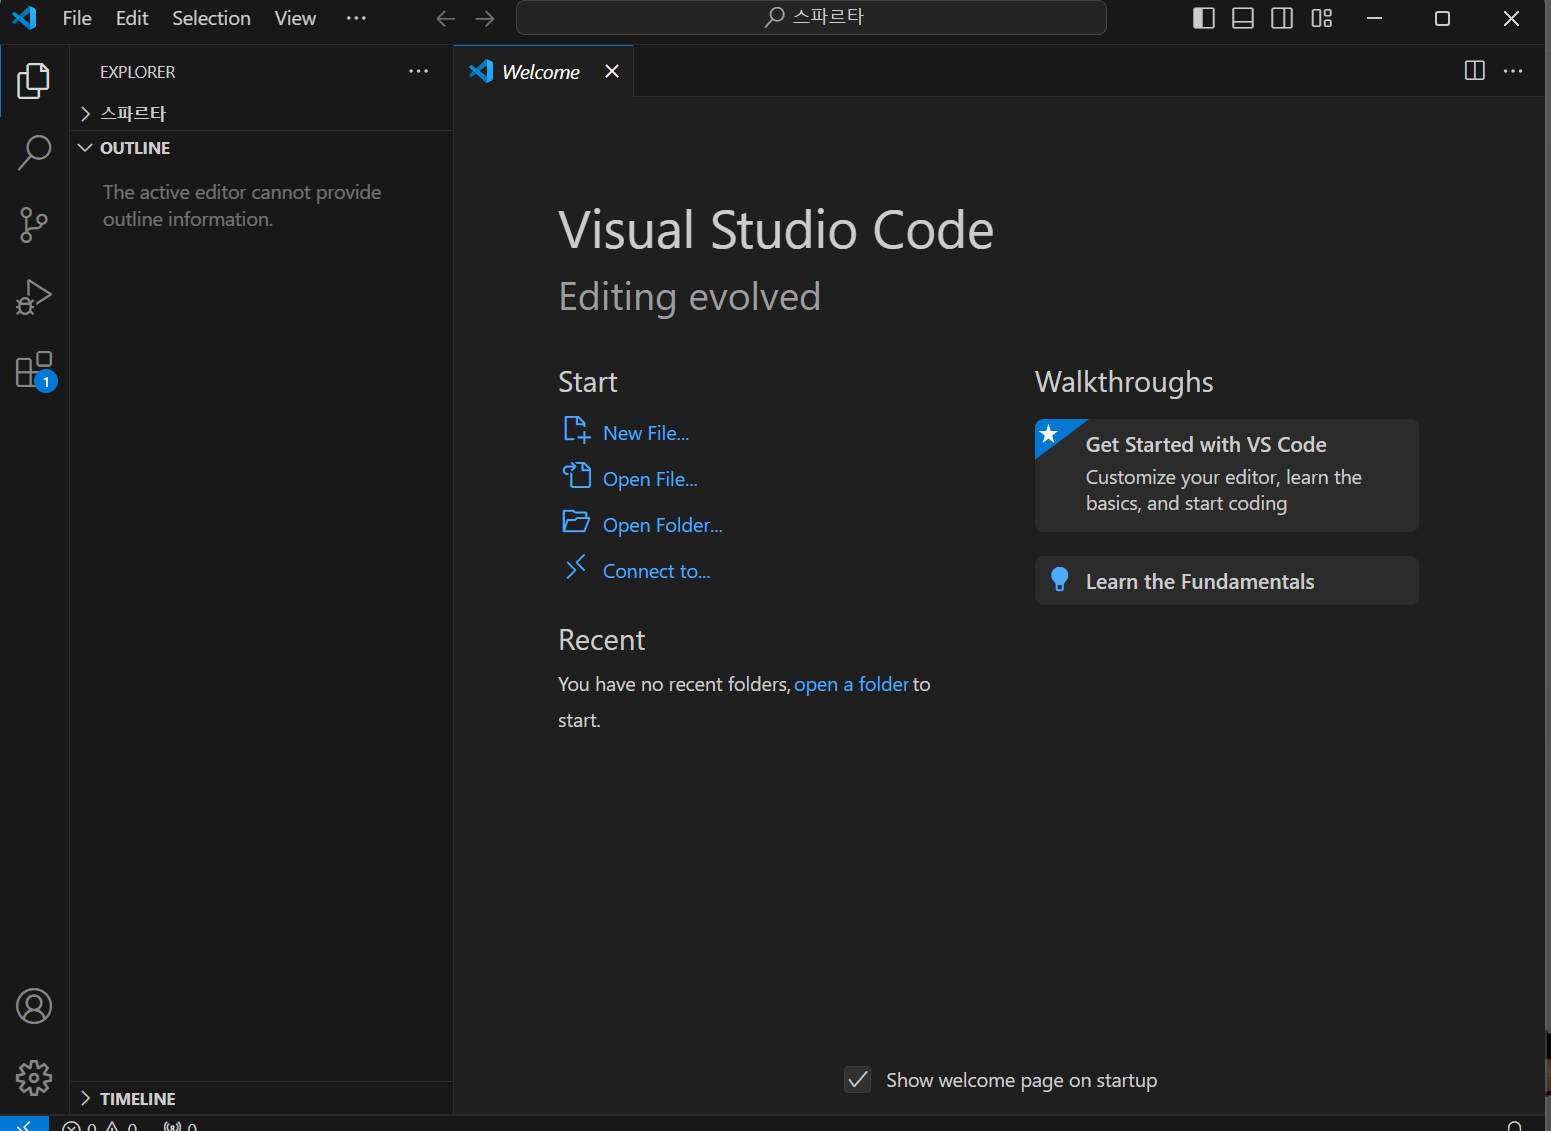Open Explorer's Views and More Actions ellipsis
Screen dimensions: 1551x1131
tap(419, 72)
